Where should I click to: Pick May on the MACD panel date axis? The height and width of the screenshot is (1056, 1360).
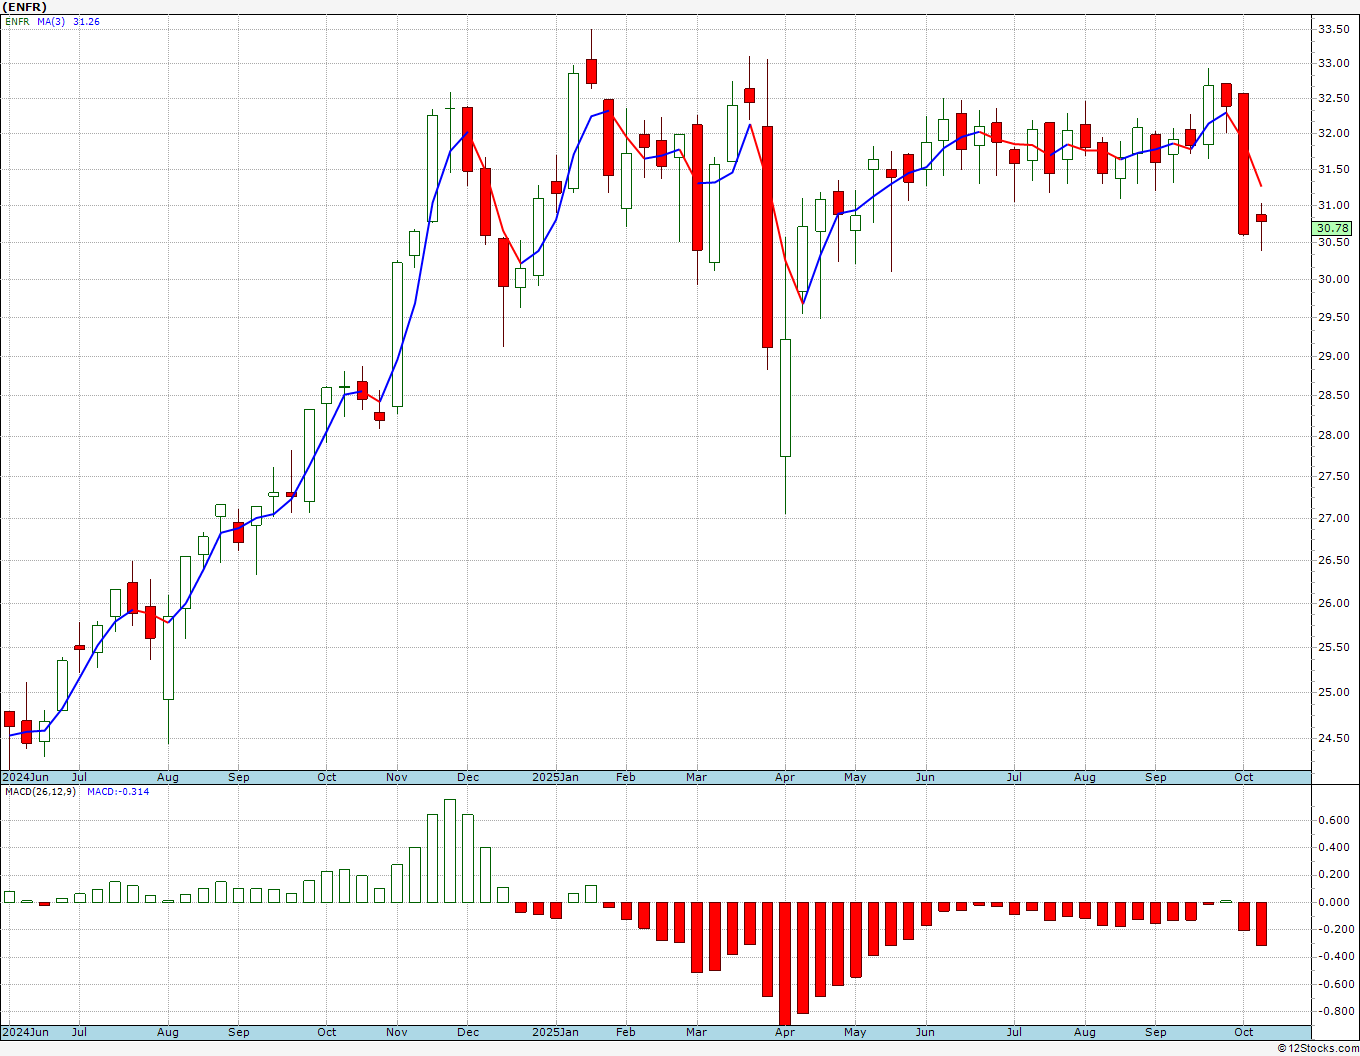855,1032
